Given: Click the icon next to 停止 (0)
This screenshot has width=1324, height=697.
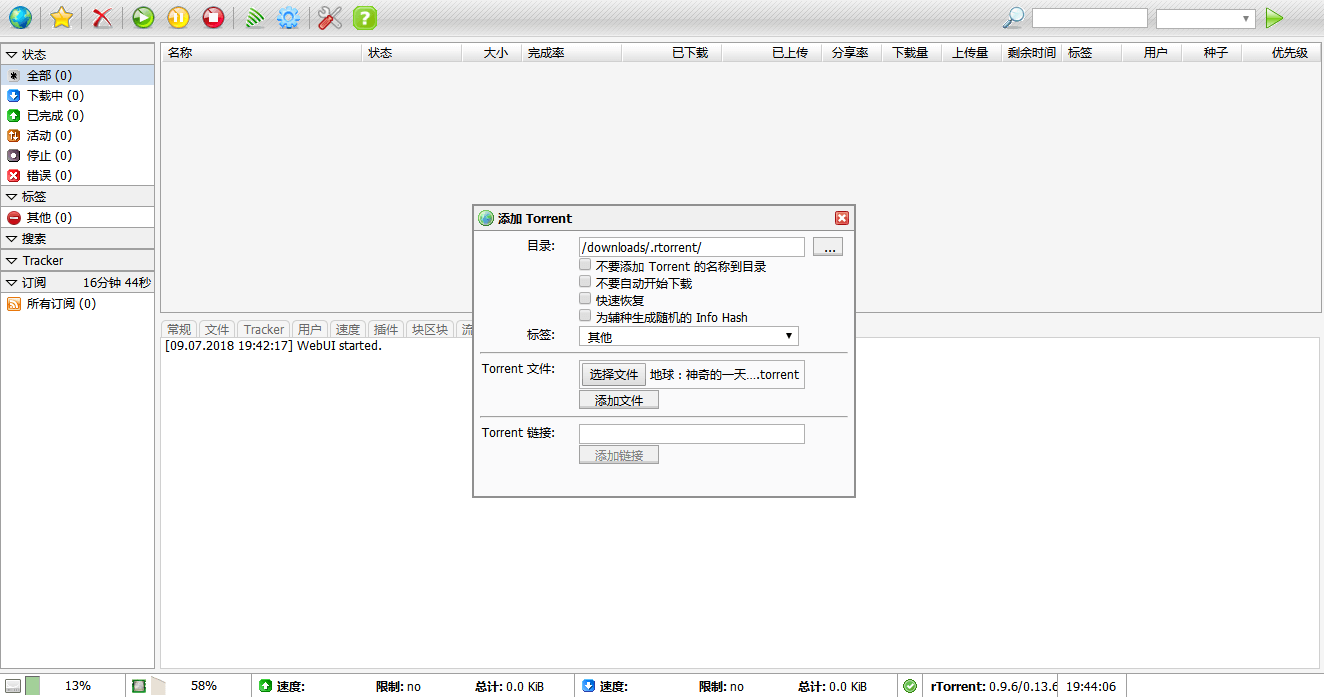Looking at the screenshot, I should pyautogui.click(x=14, y=155).
